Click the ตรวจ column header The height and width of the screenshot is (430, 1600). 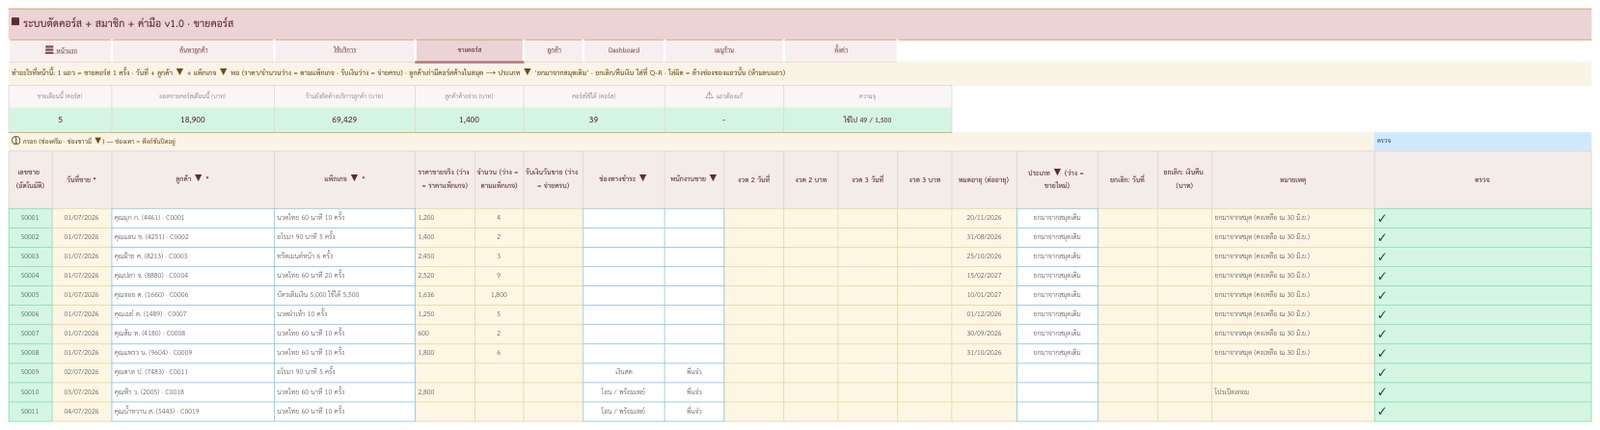pyautogui.click(x=1483, y=179)
